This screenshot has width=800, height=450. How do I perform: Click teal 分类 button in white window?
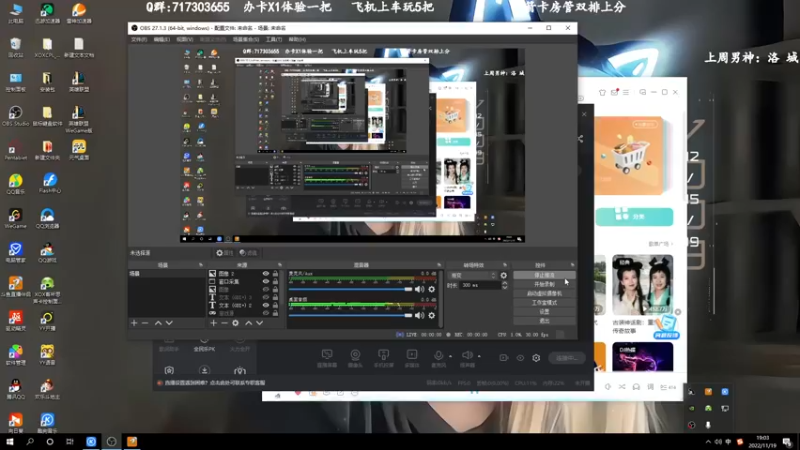(x=634, y=216)
